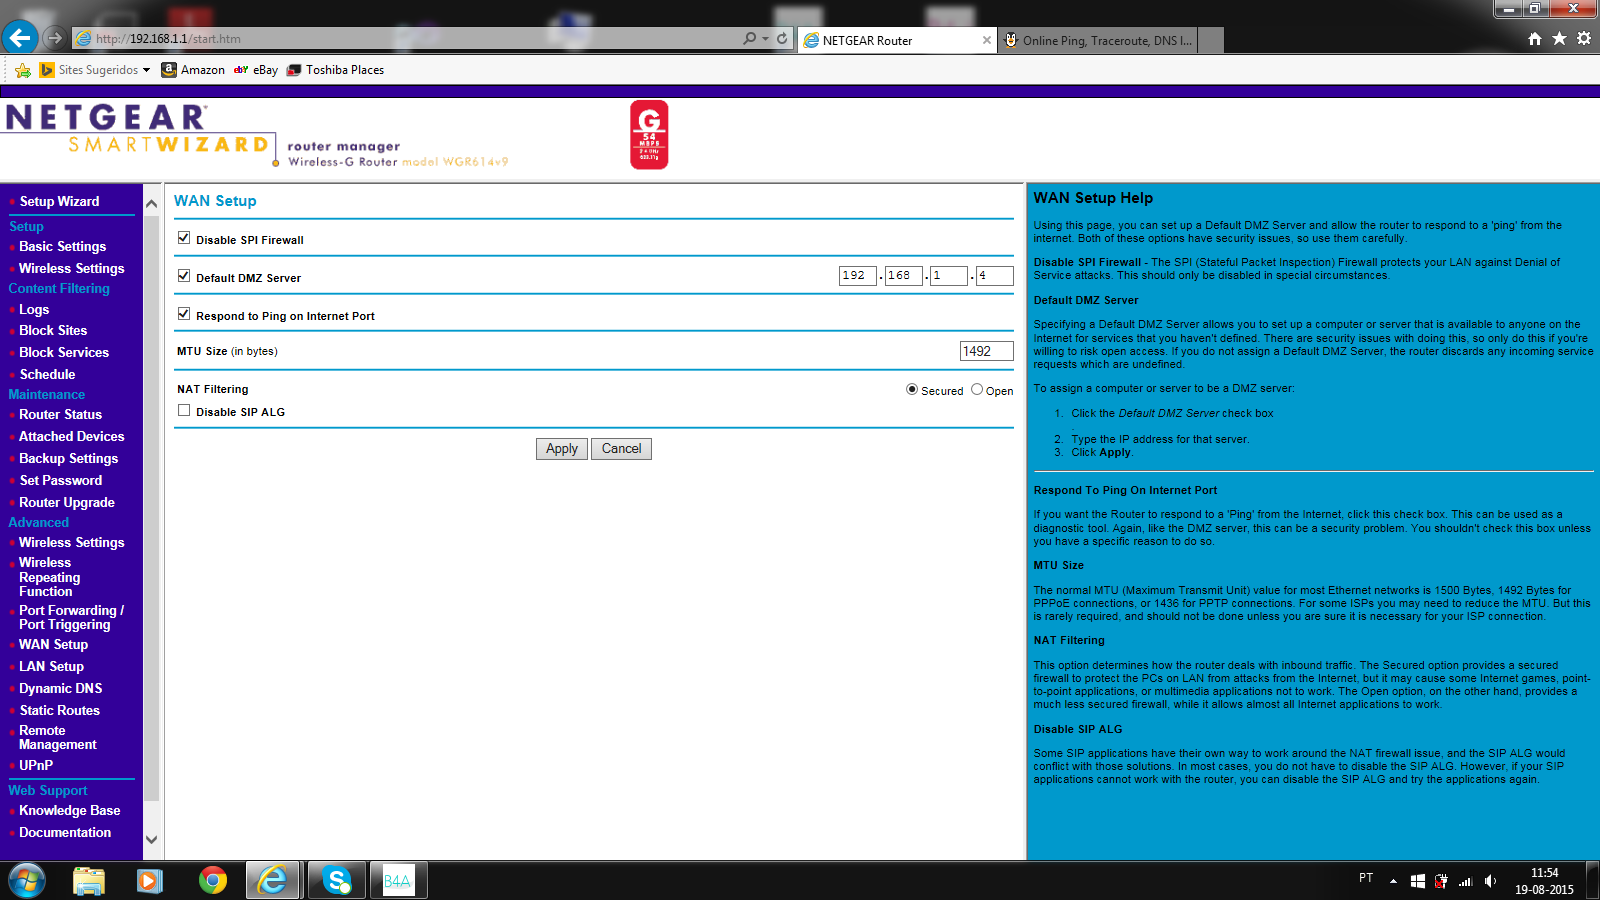The image size is (1600, 900).
Task: Open Google Chrome from the taskbar
Action: pyautogui.click(x=212, y=880)
